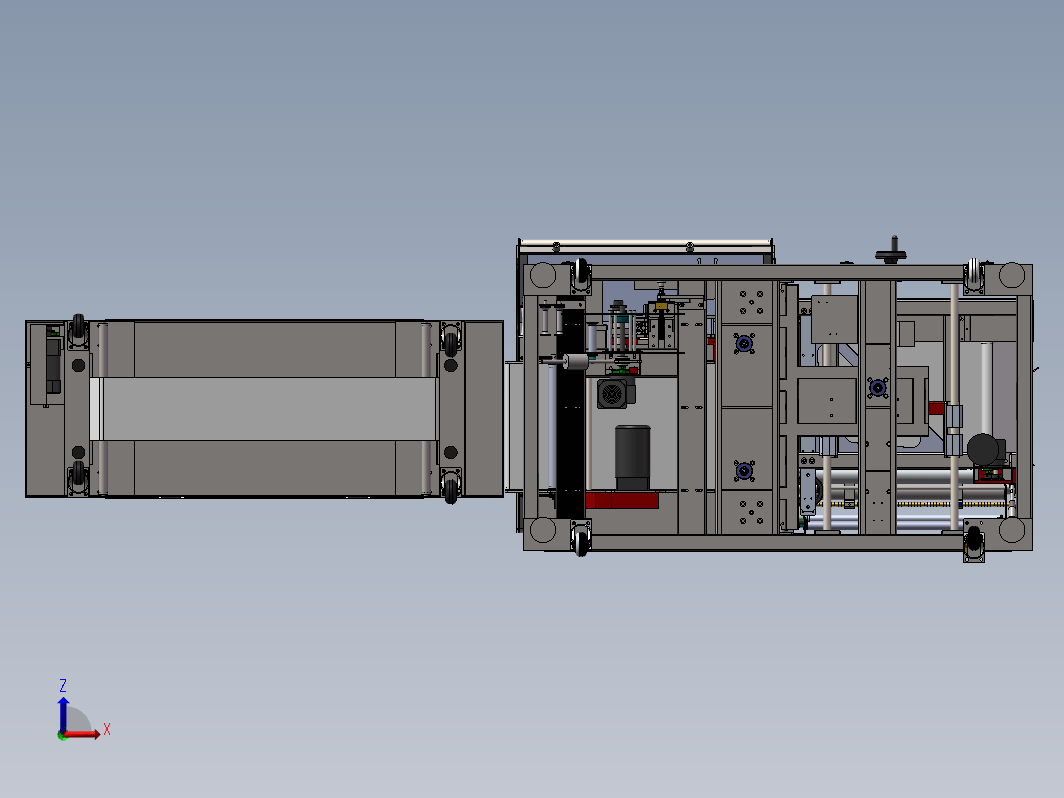Select round black motor at right side
Image resolution: width=1064 pixels, height=798 pixels.
coord(983,449)
